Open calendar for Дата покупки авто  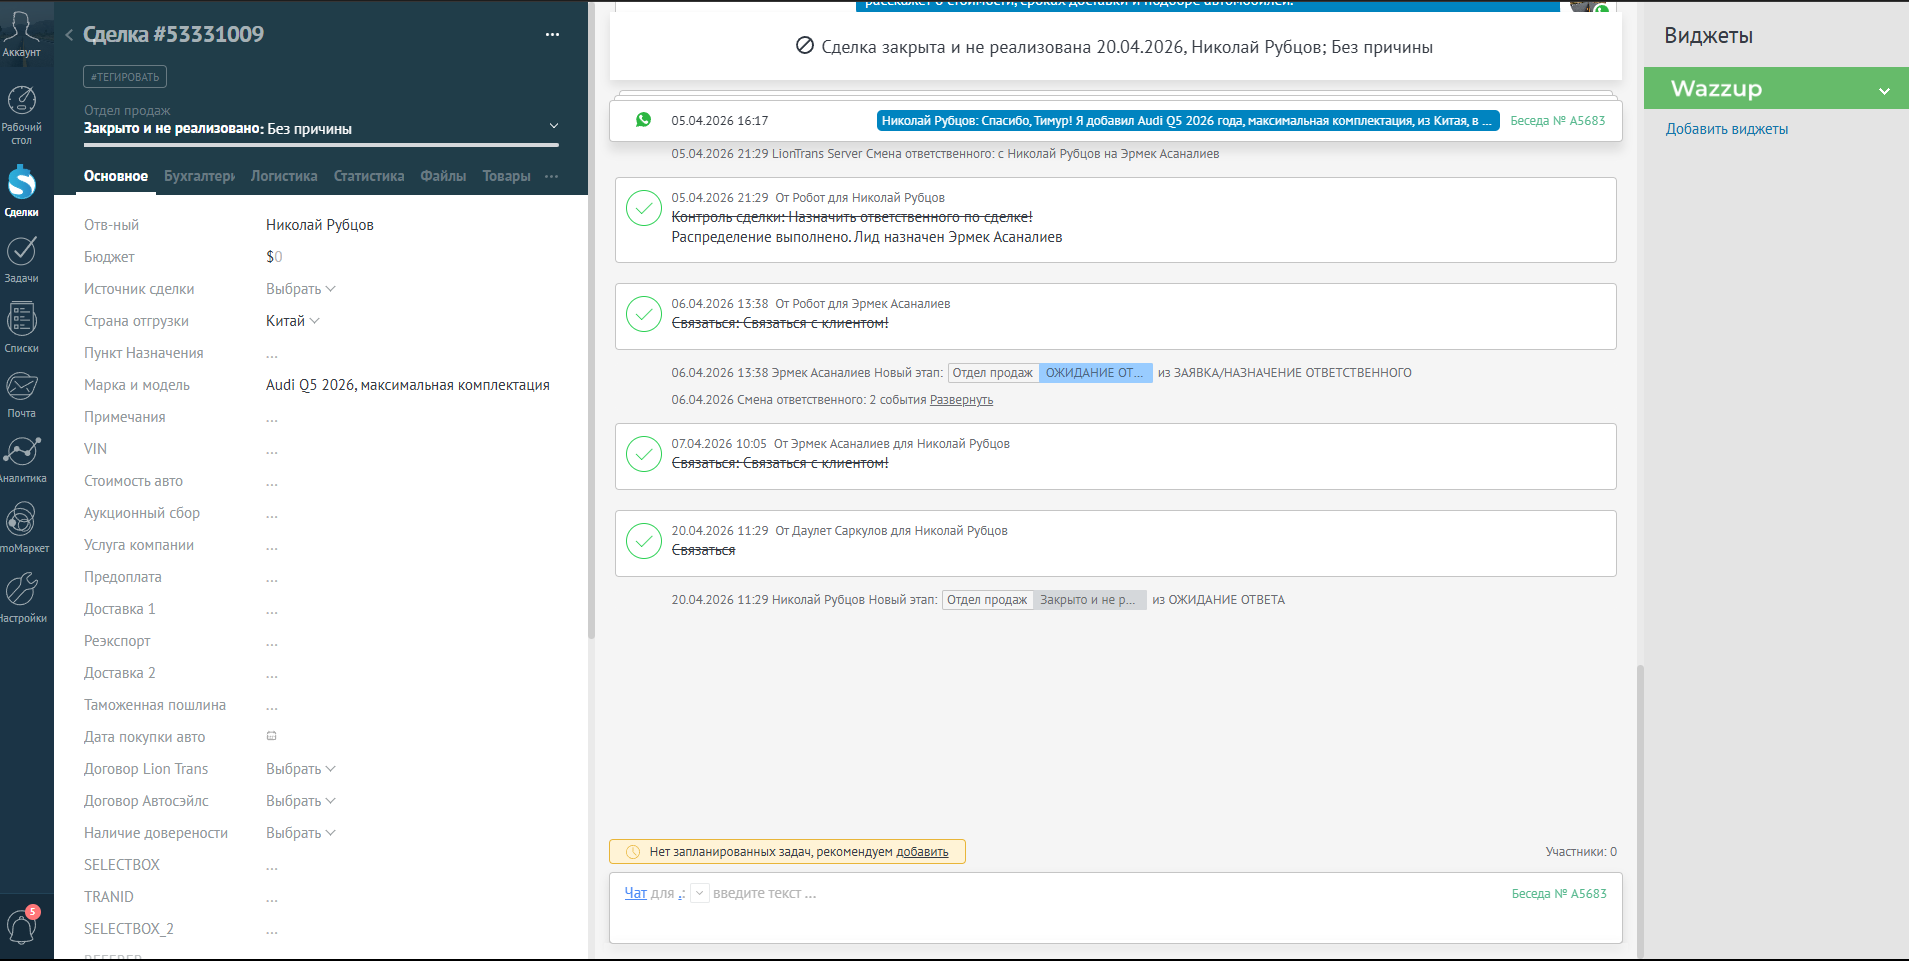pyautogui.click(x=271, y=736)
